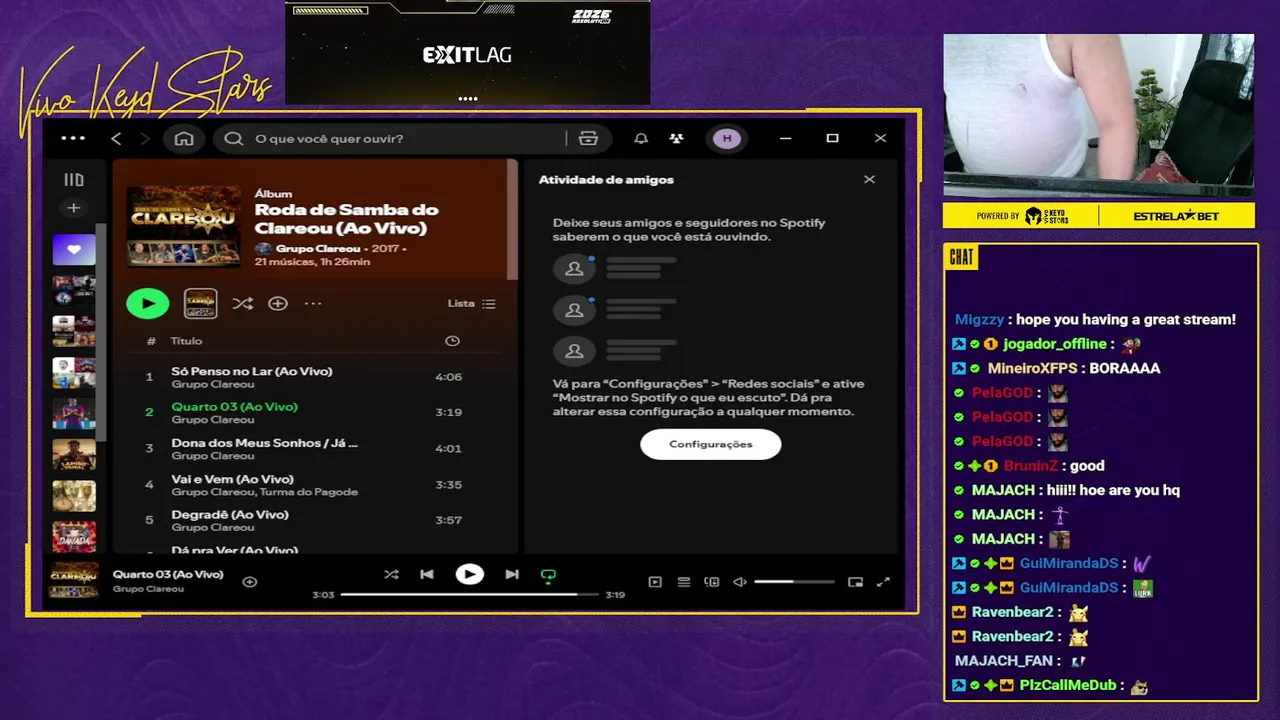Image resolution: width=1280 pixels, height=720 pixels.
Task: Toggle shuffle in the player bar
Action: [x=391, y=574]
